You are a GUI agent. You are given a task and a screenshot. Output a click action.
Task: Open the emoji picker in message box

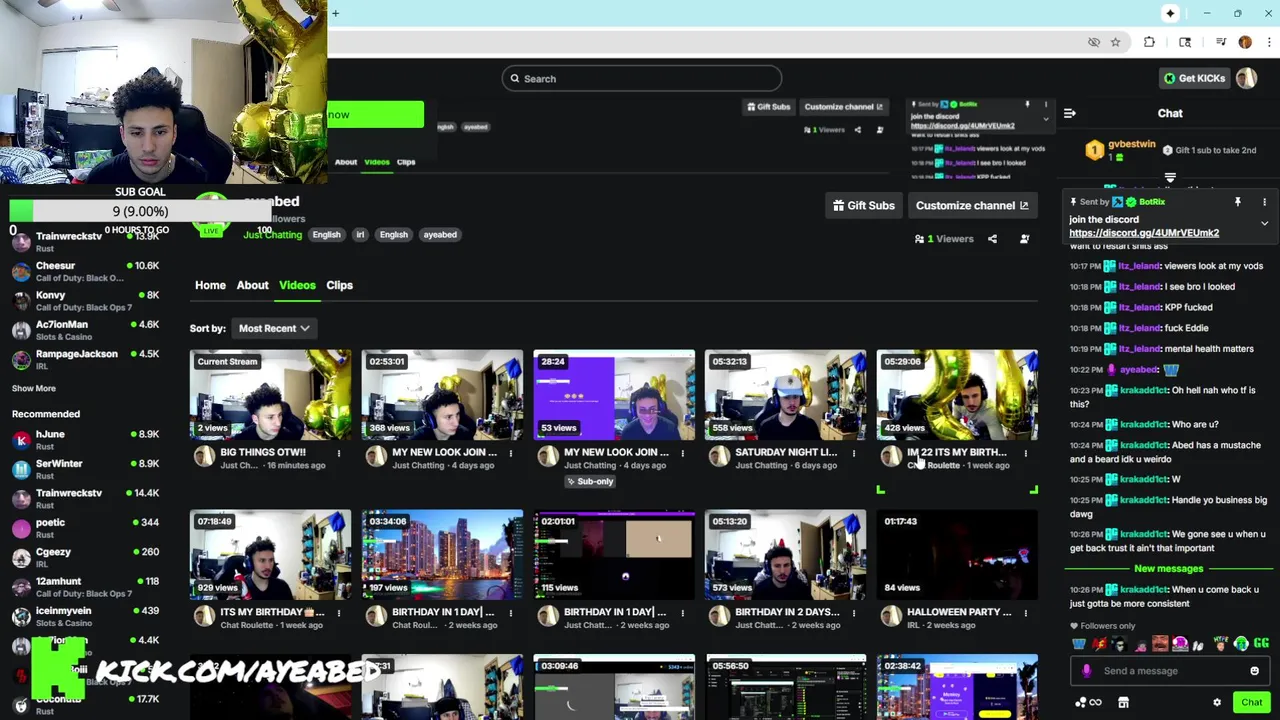click(x=1254, y=671)
